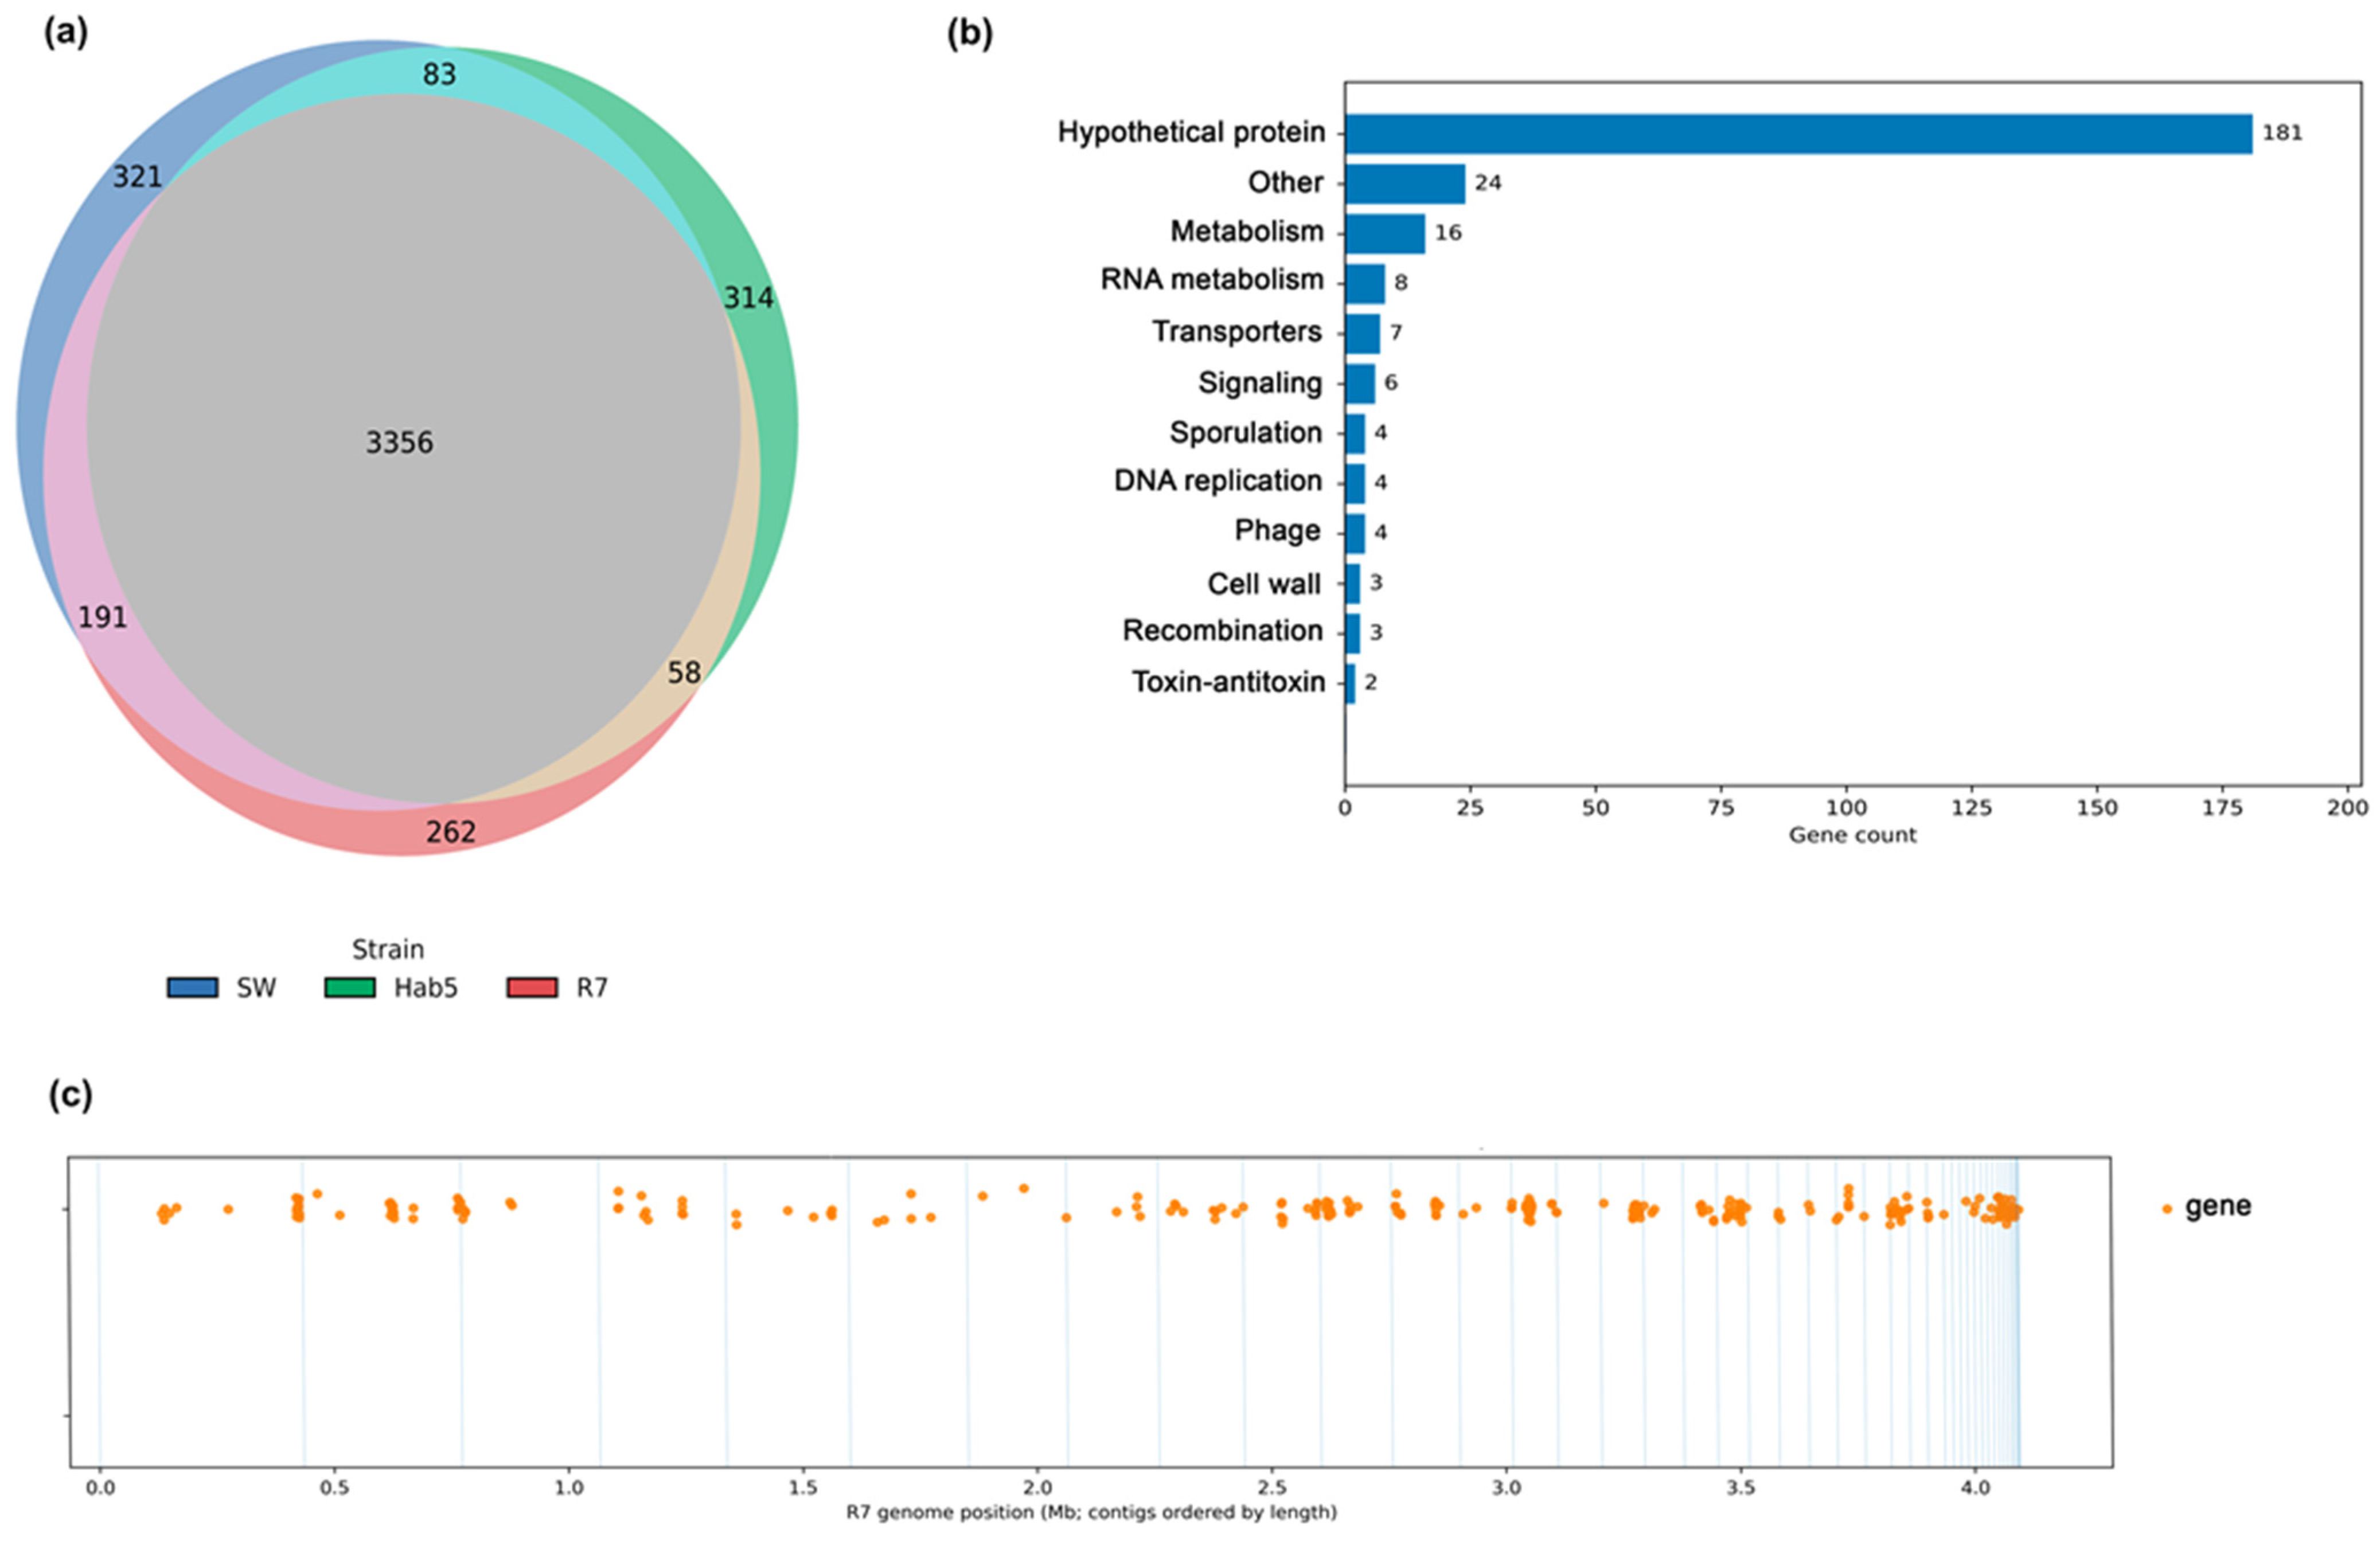This screenshot has width=2380, height=1544.
Task: Click the R7 genome position axis title
Action: [1091, 1512]
